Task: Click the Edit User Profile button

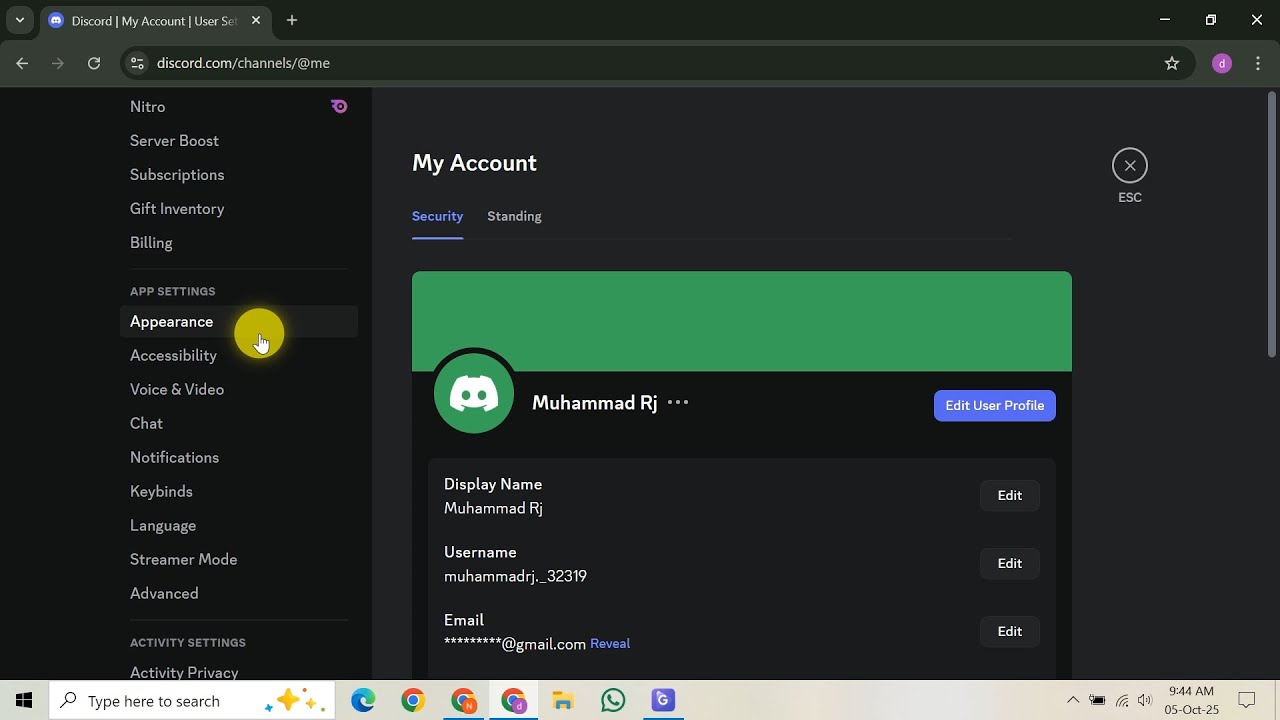Action: 994,405
